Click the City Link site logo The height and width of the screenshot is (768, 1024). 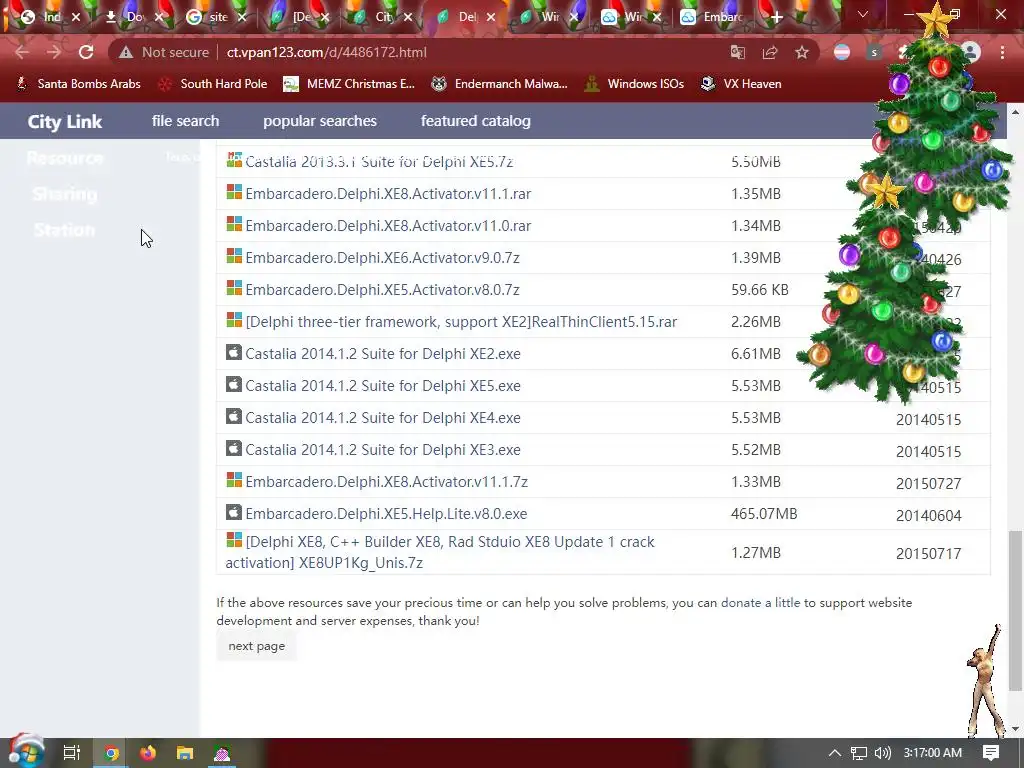coord(65,121)
